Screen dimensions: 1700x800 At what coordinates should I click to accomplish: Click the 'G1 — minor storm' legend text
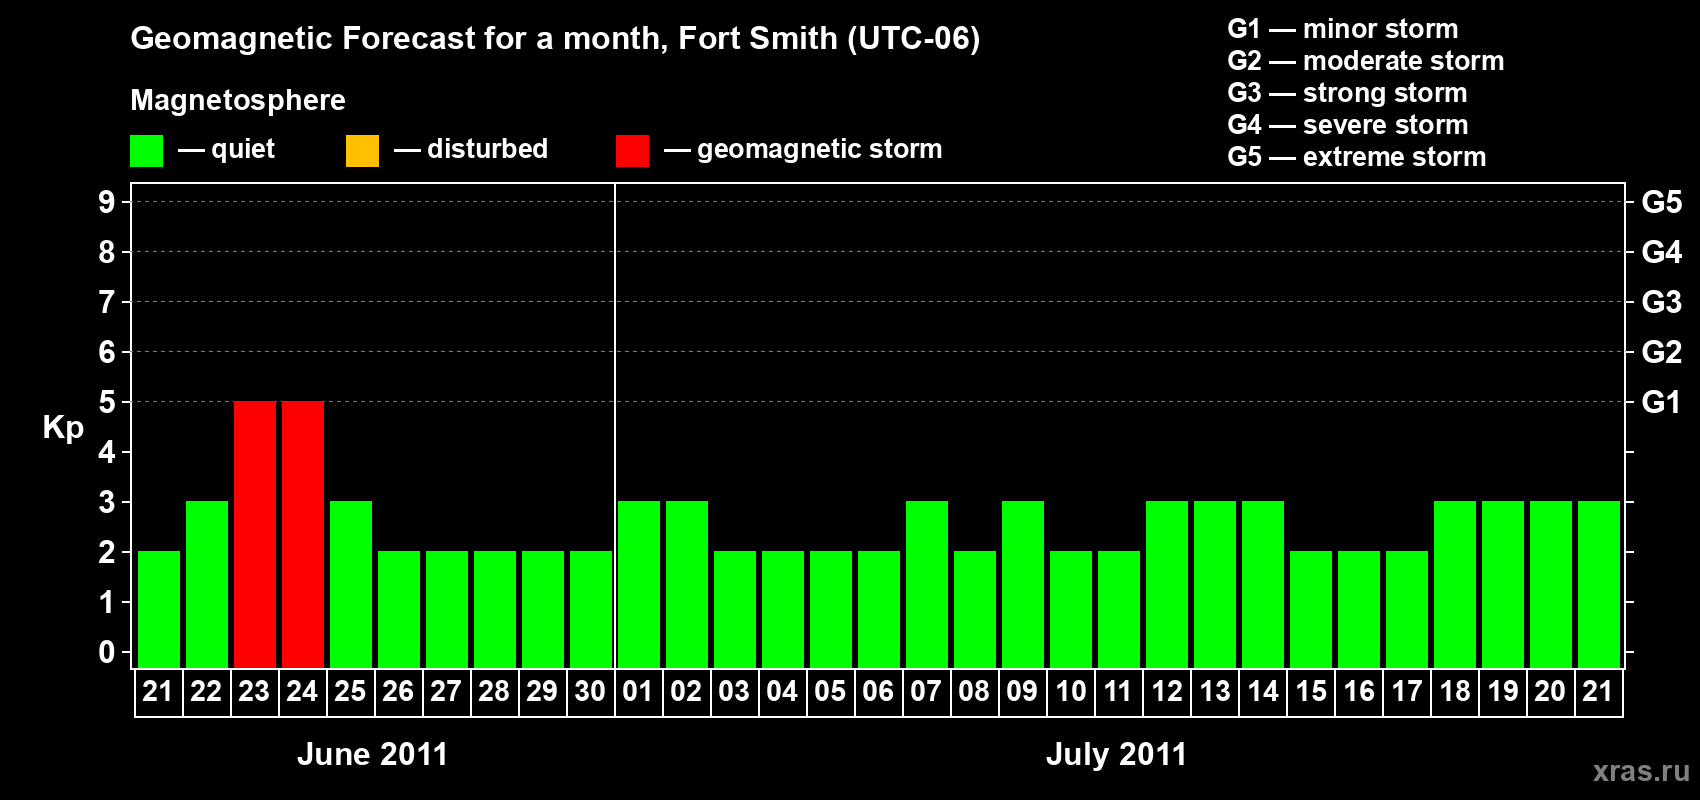[x=1343, y=29]
